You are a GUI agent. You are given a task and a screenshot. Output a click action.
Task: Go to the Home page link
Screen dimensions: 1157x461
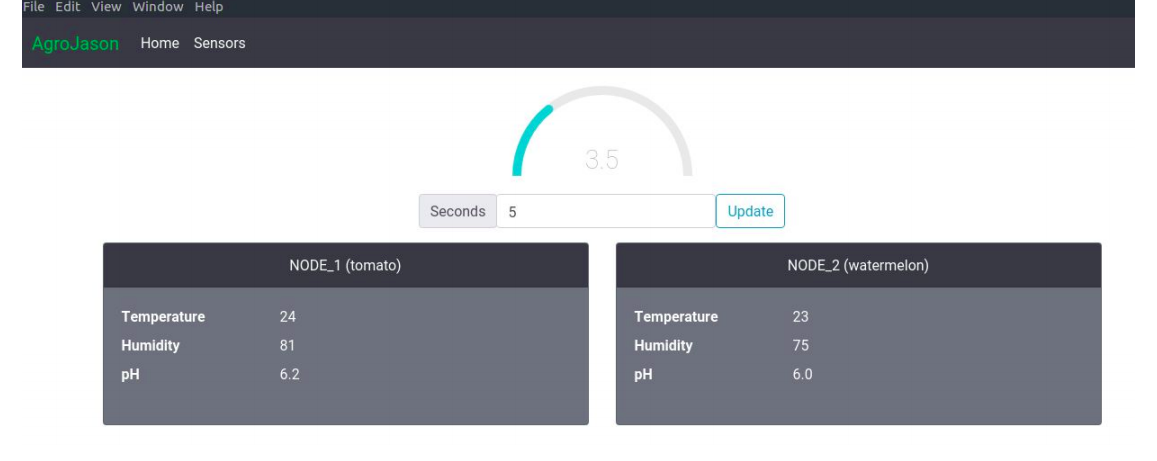tap(160, 44)
